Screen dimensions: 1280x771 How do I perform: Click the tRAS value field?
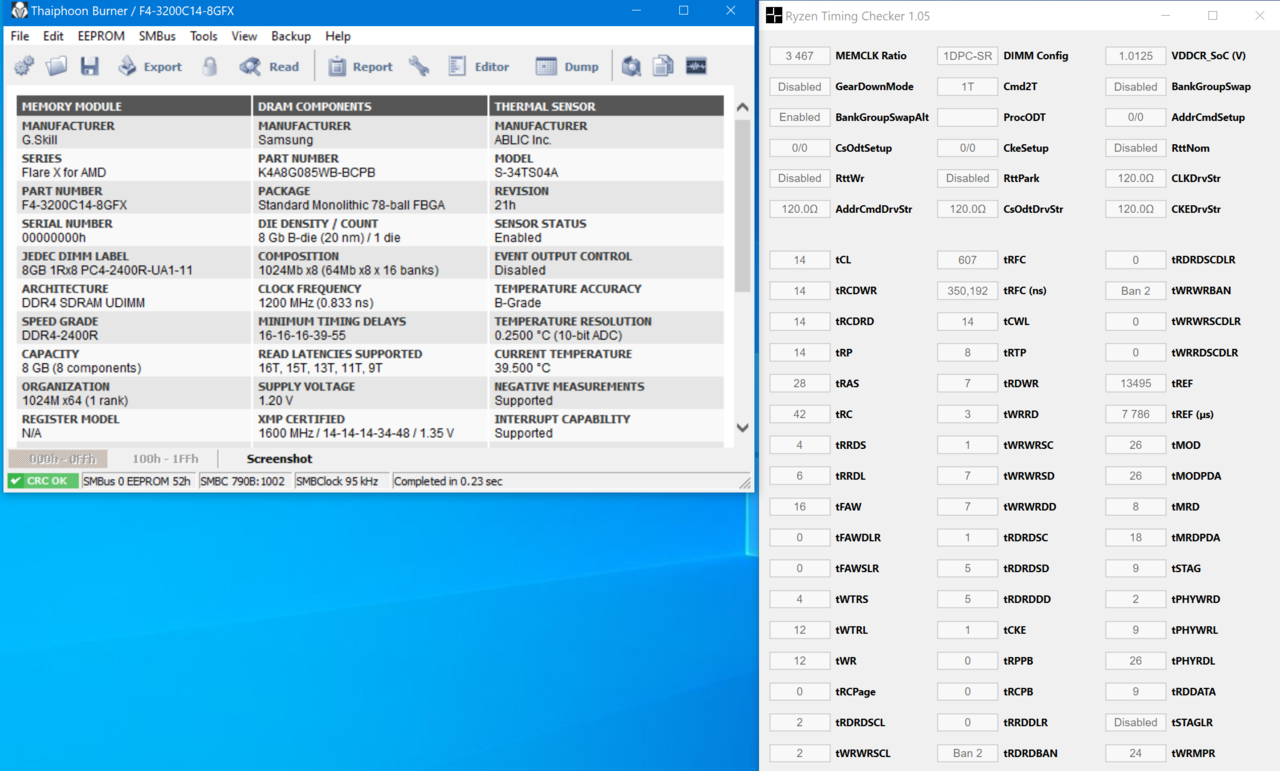coord(800,384)
